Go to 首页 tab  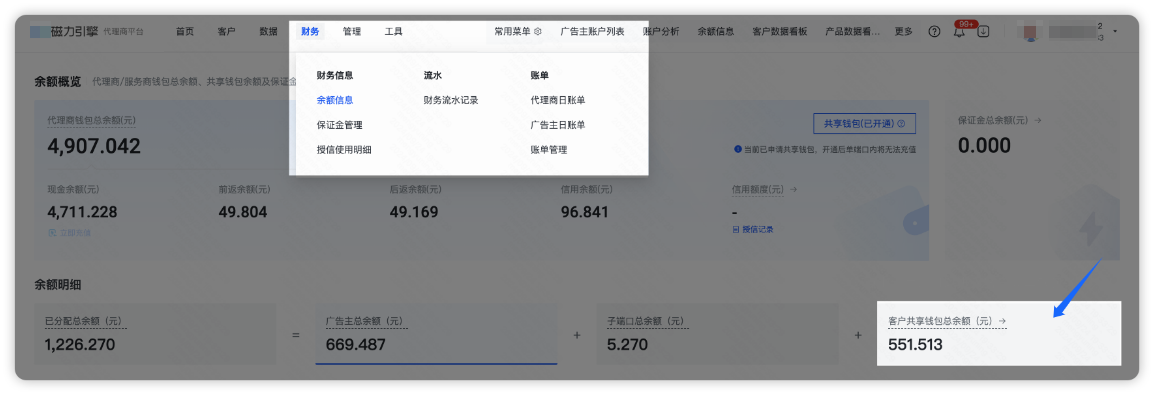185,32
